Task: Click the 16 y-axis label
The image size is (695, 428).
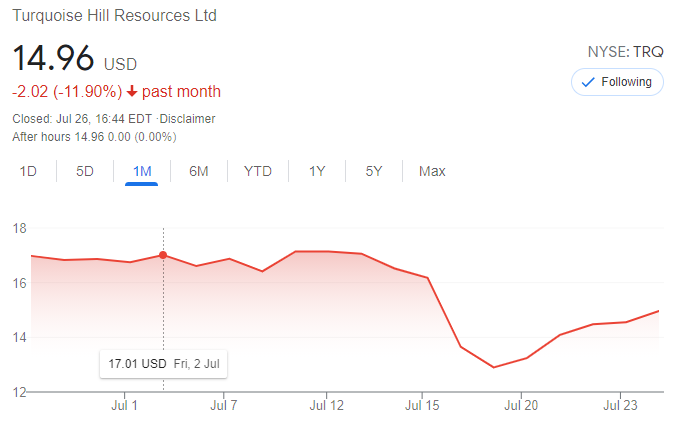Action: point(20,283)
